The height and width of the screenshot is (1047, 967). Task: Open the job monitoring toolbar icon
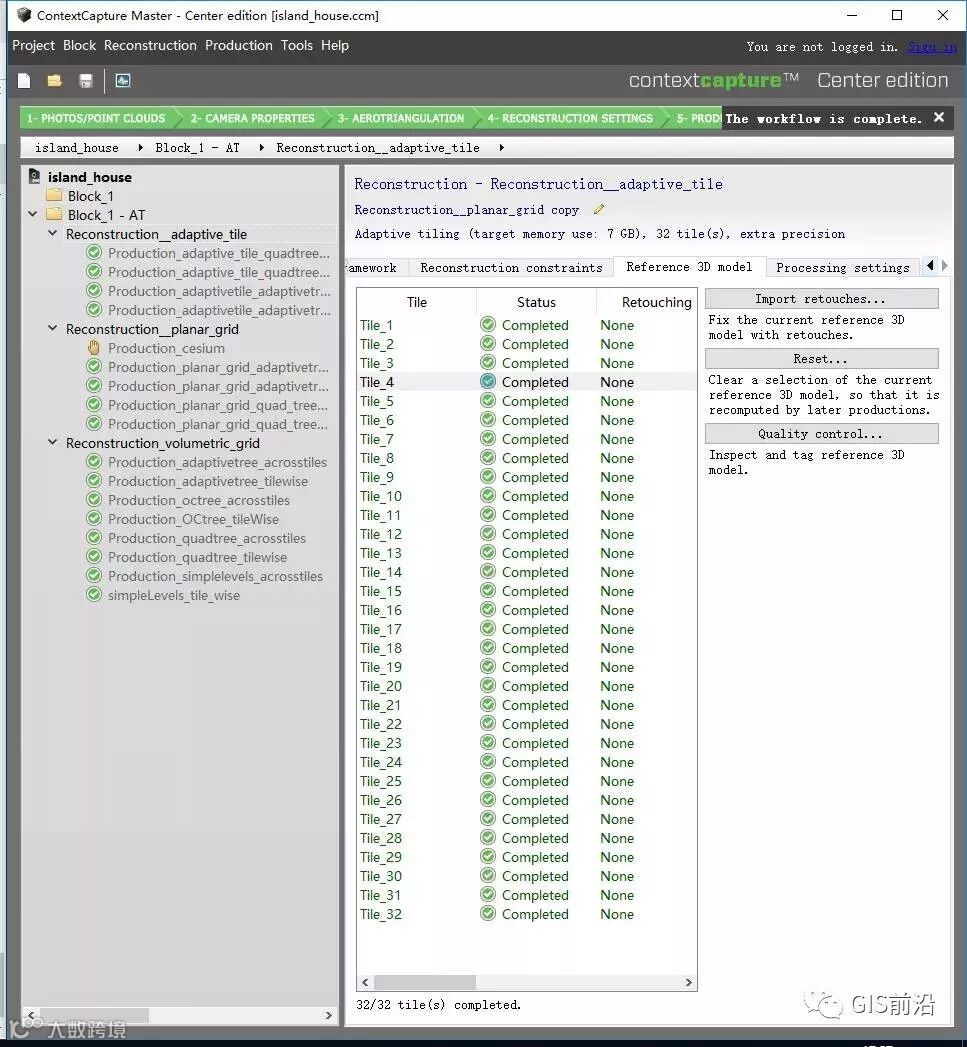(123, 81)
